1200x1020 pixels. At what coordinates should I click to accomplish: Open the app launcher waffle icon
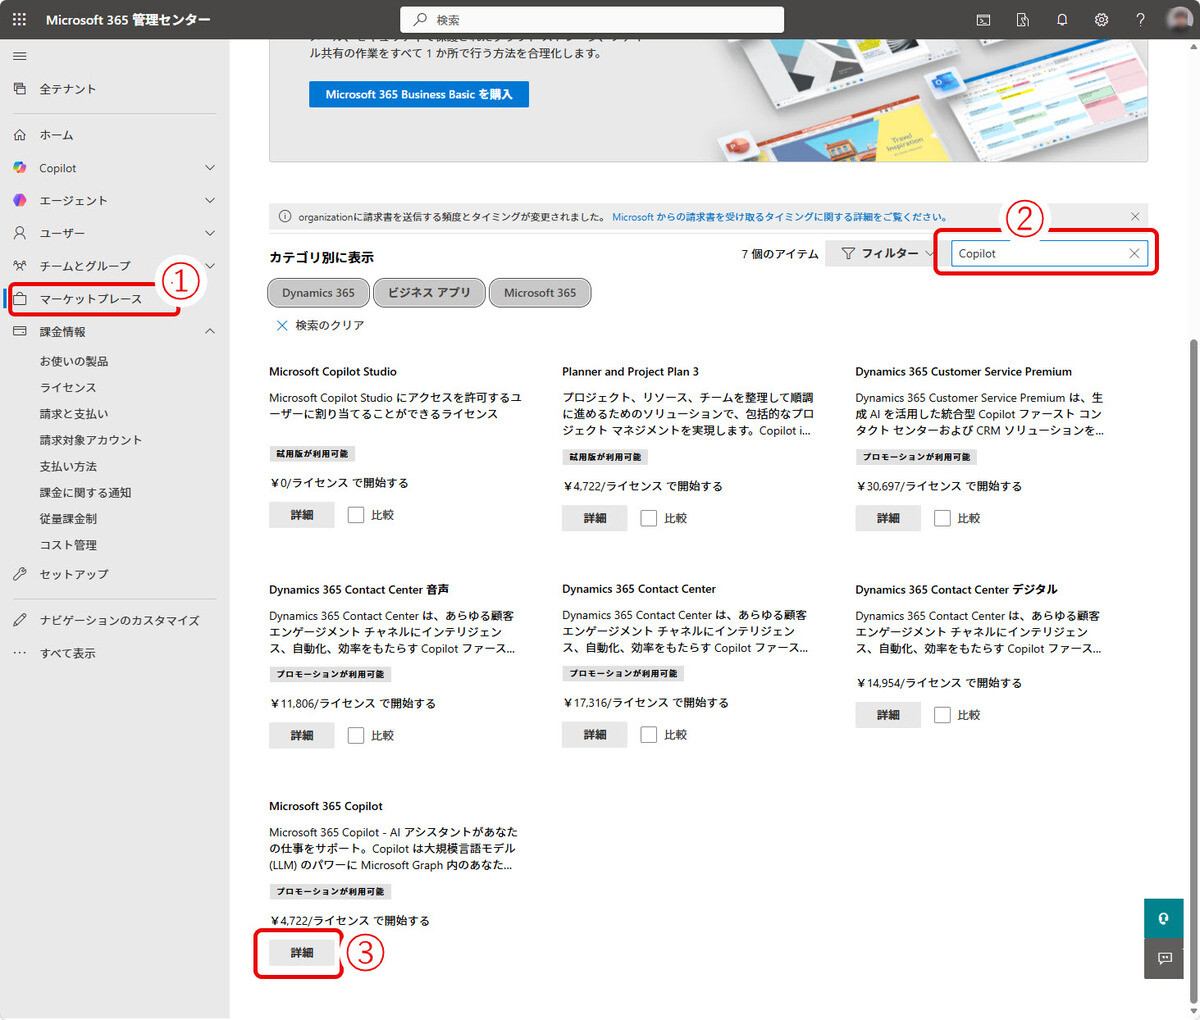click(x=19, y=19)
